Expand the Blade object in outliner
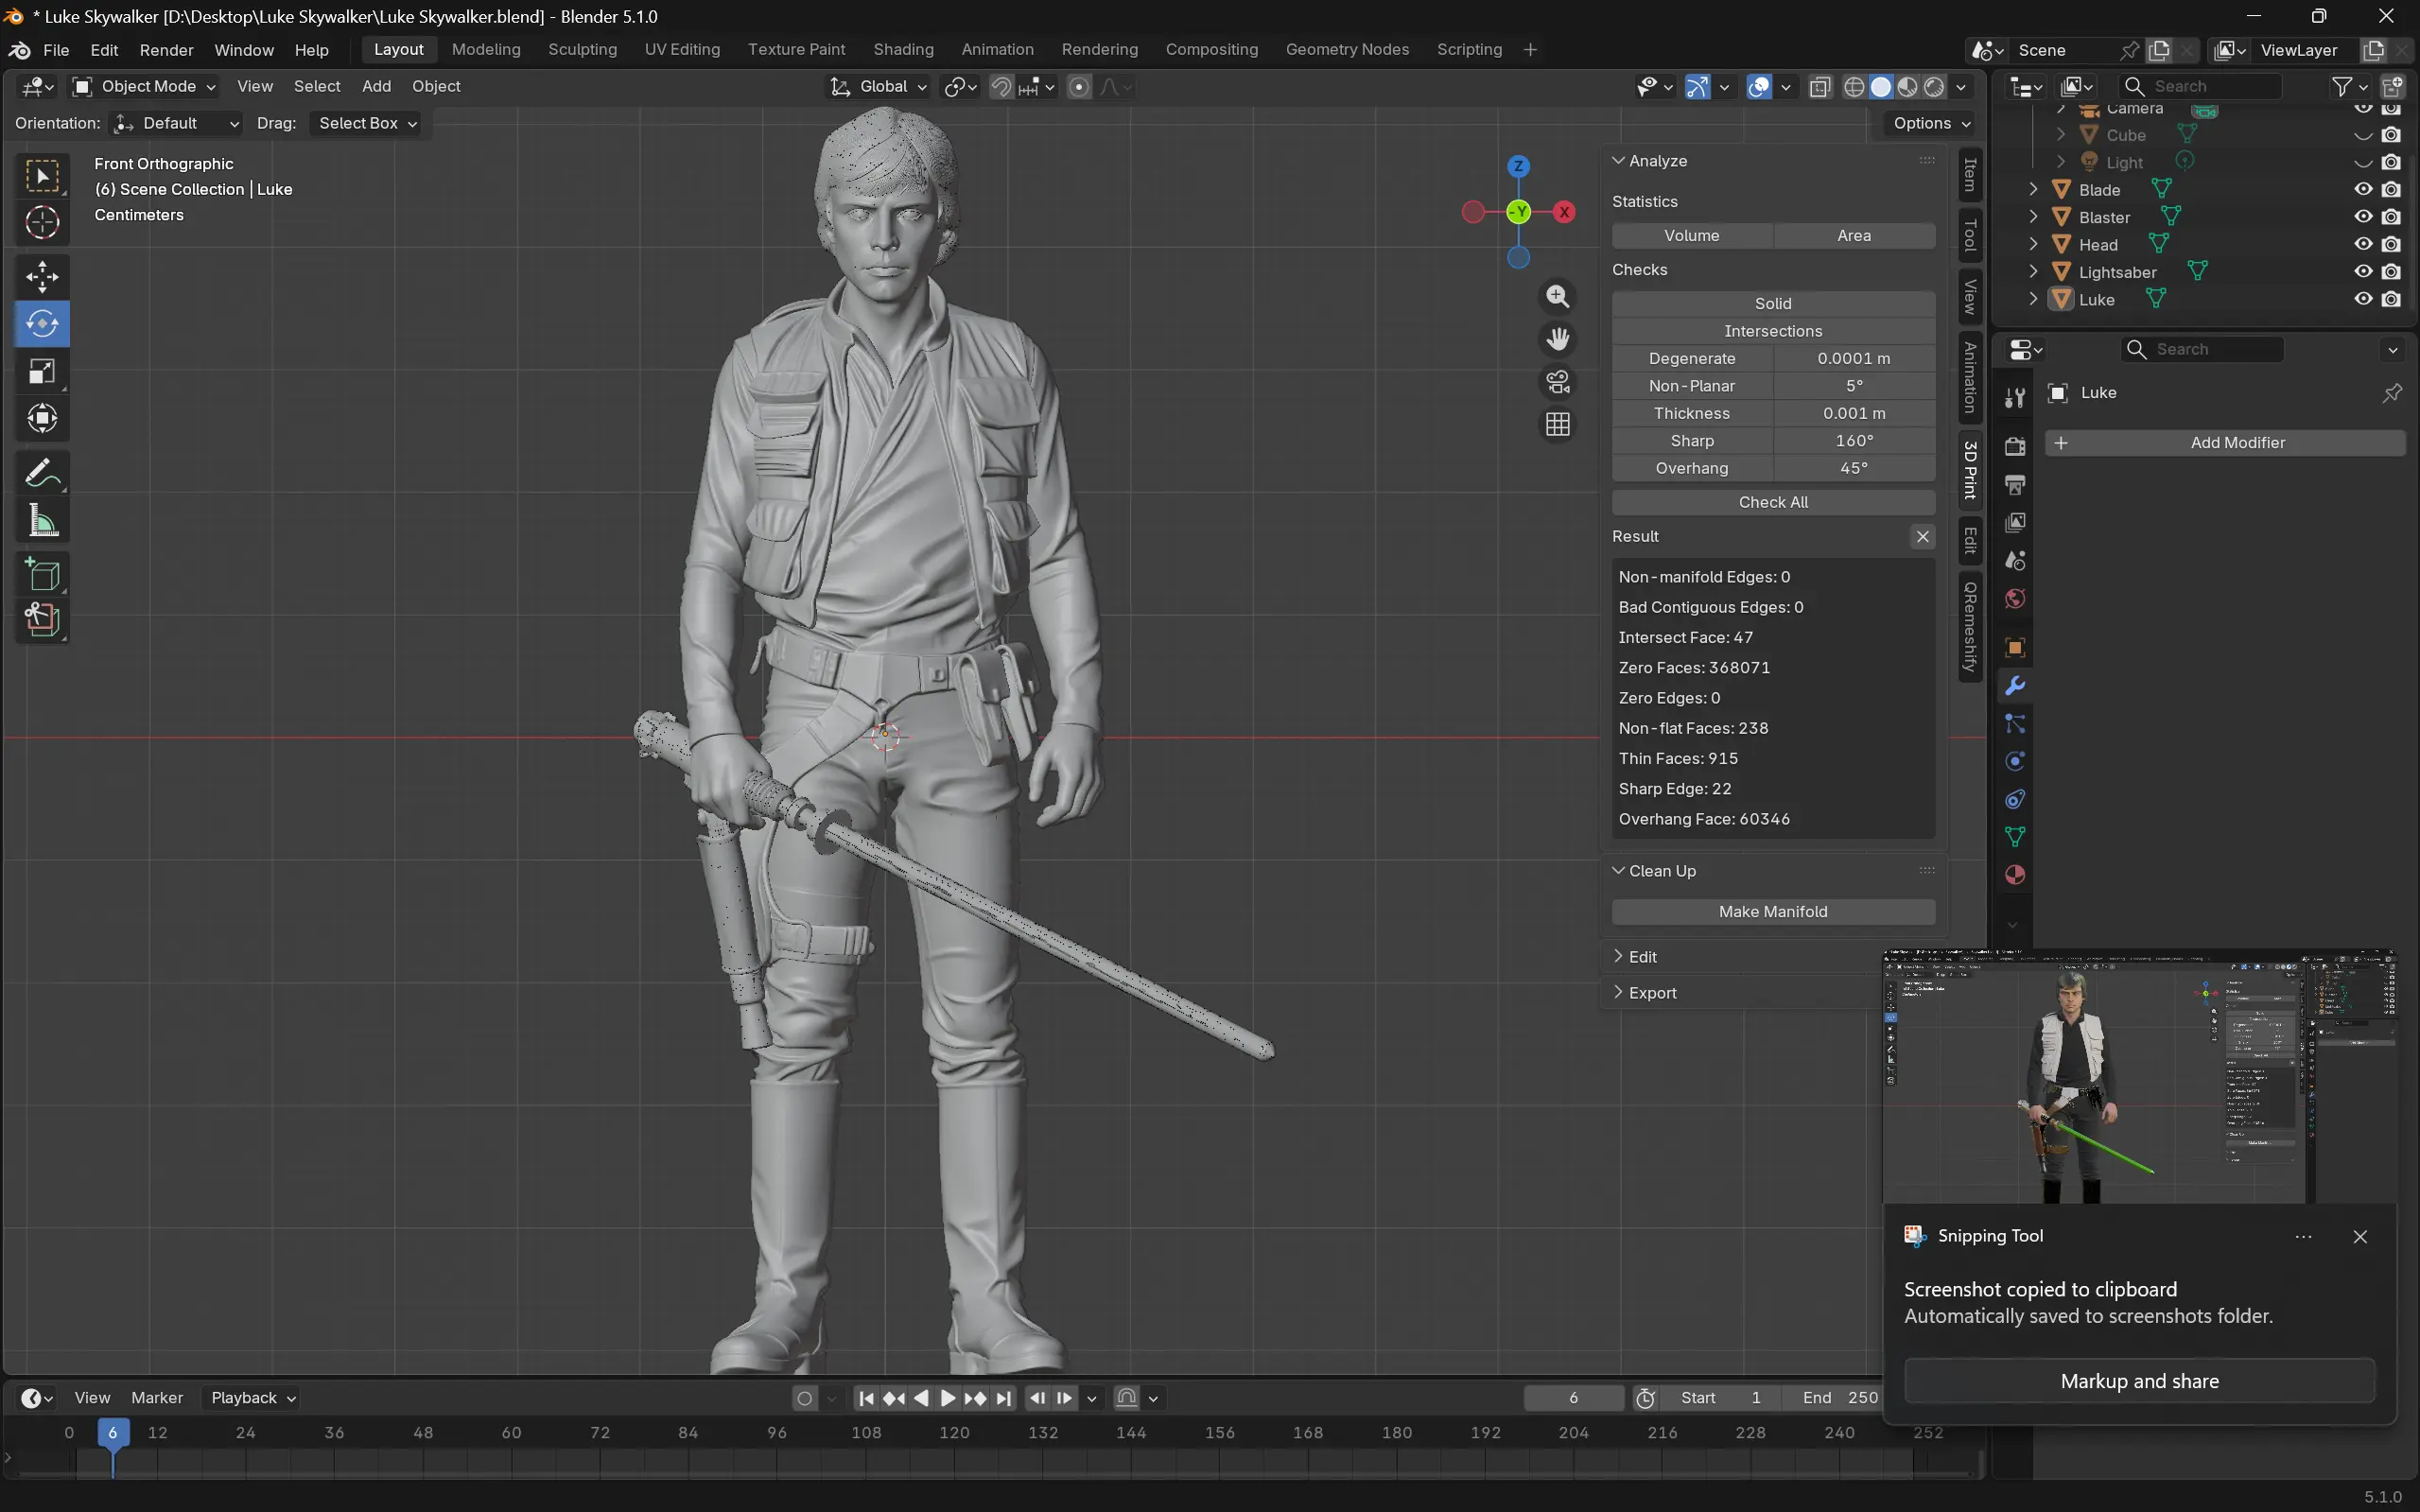This screenshot has width=2420, height=1512. (x=2033, y=190)
